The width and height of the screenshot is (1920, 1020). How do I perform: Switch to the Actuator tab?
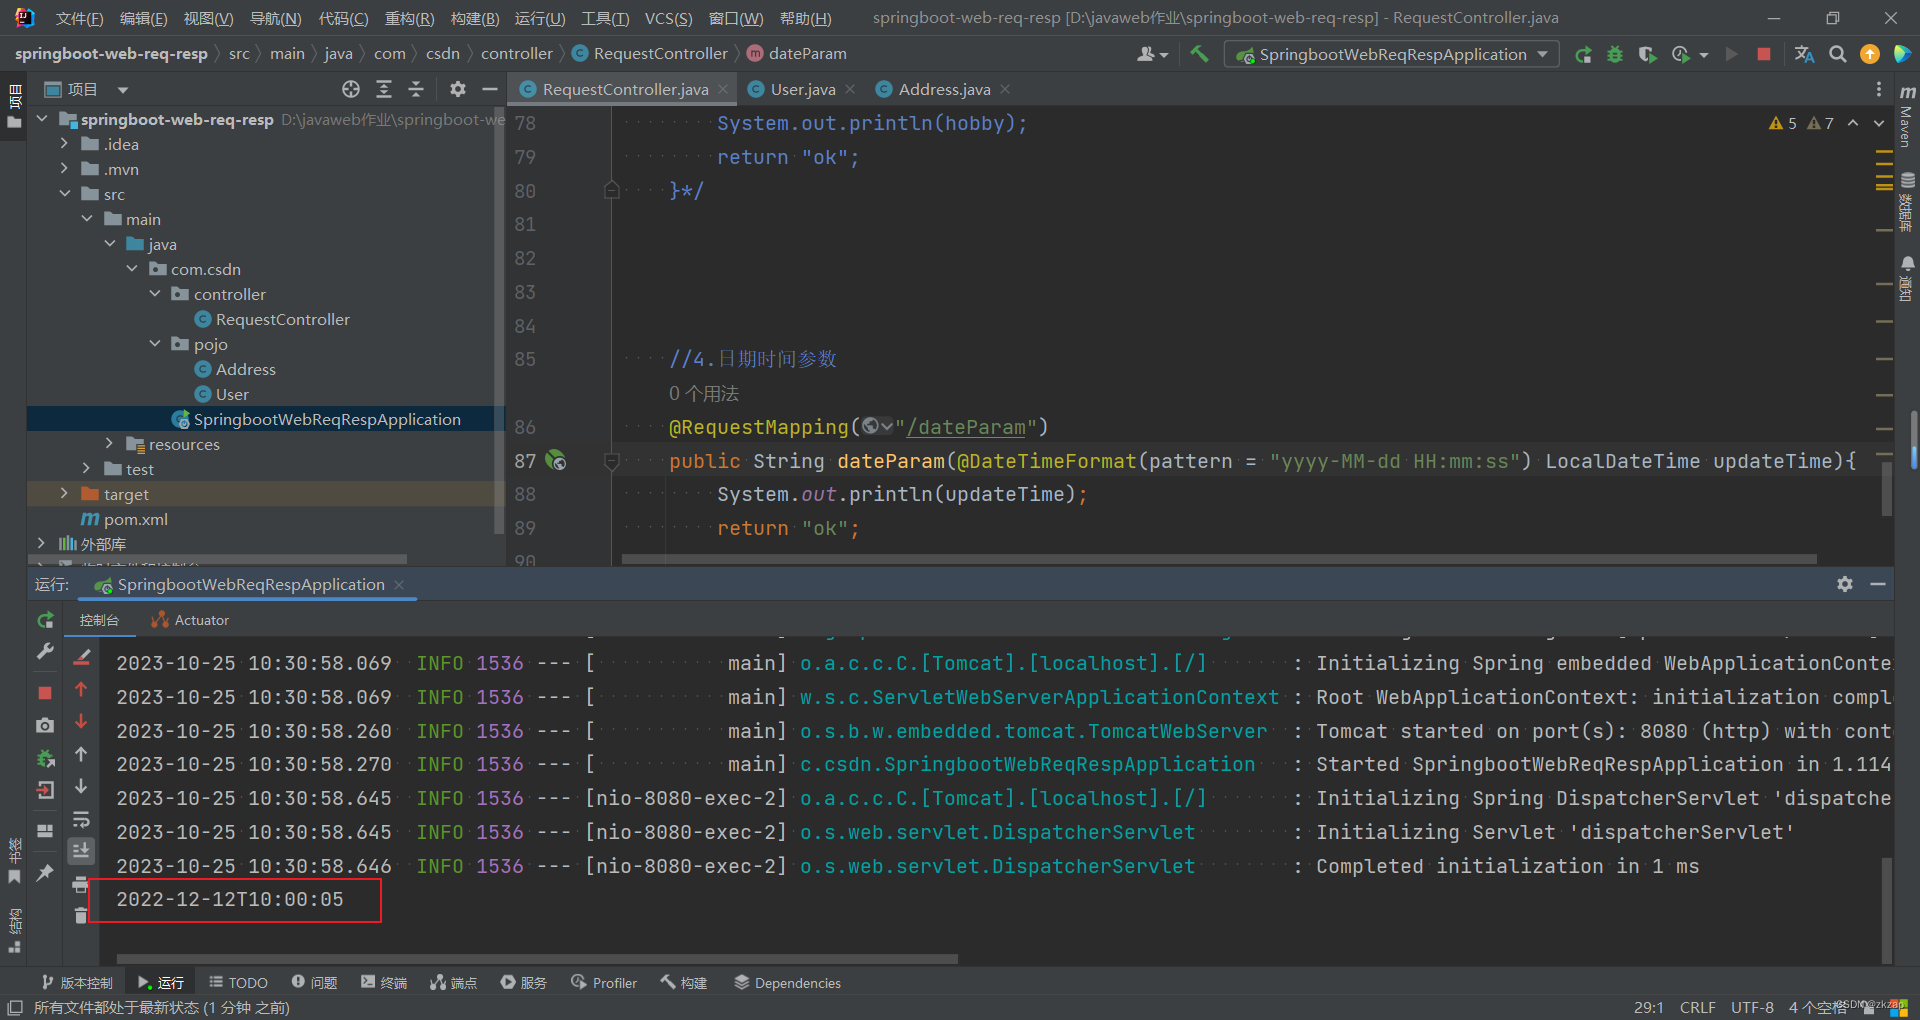[190, 620]
